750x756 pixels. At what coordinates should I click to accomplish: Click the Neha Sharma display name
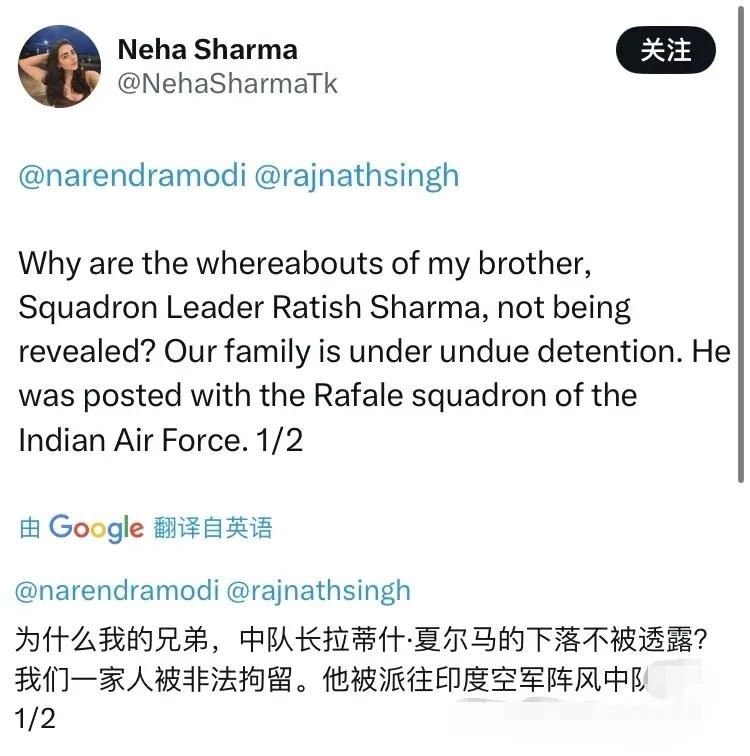(x=208, y=50)
